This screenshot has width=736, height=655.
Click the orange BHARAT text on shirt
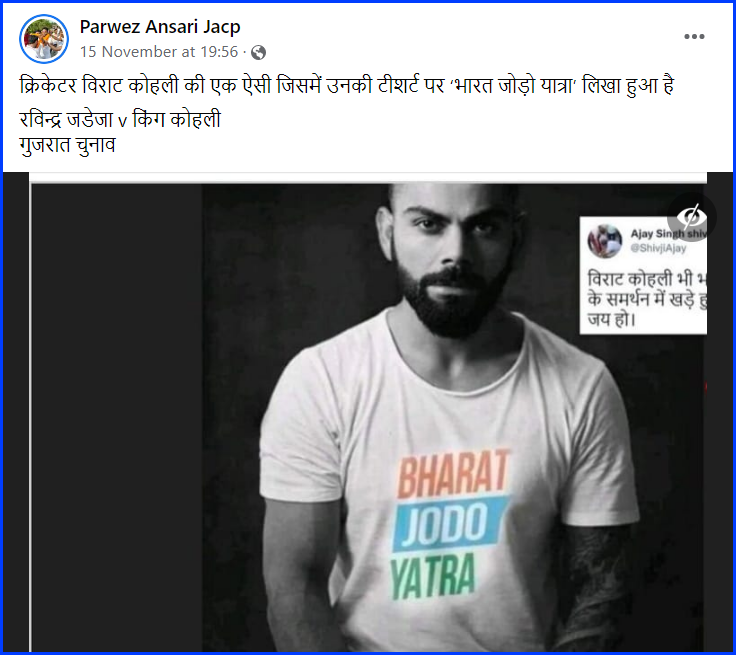(453, 473)
